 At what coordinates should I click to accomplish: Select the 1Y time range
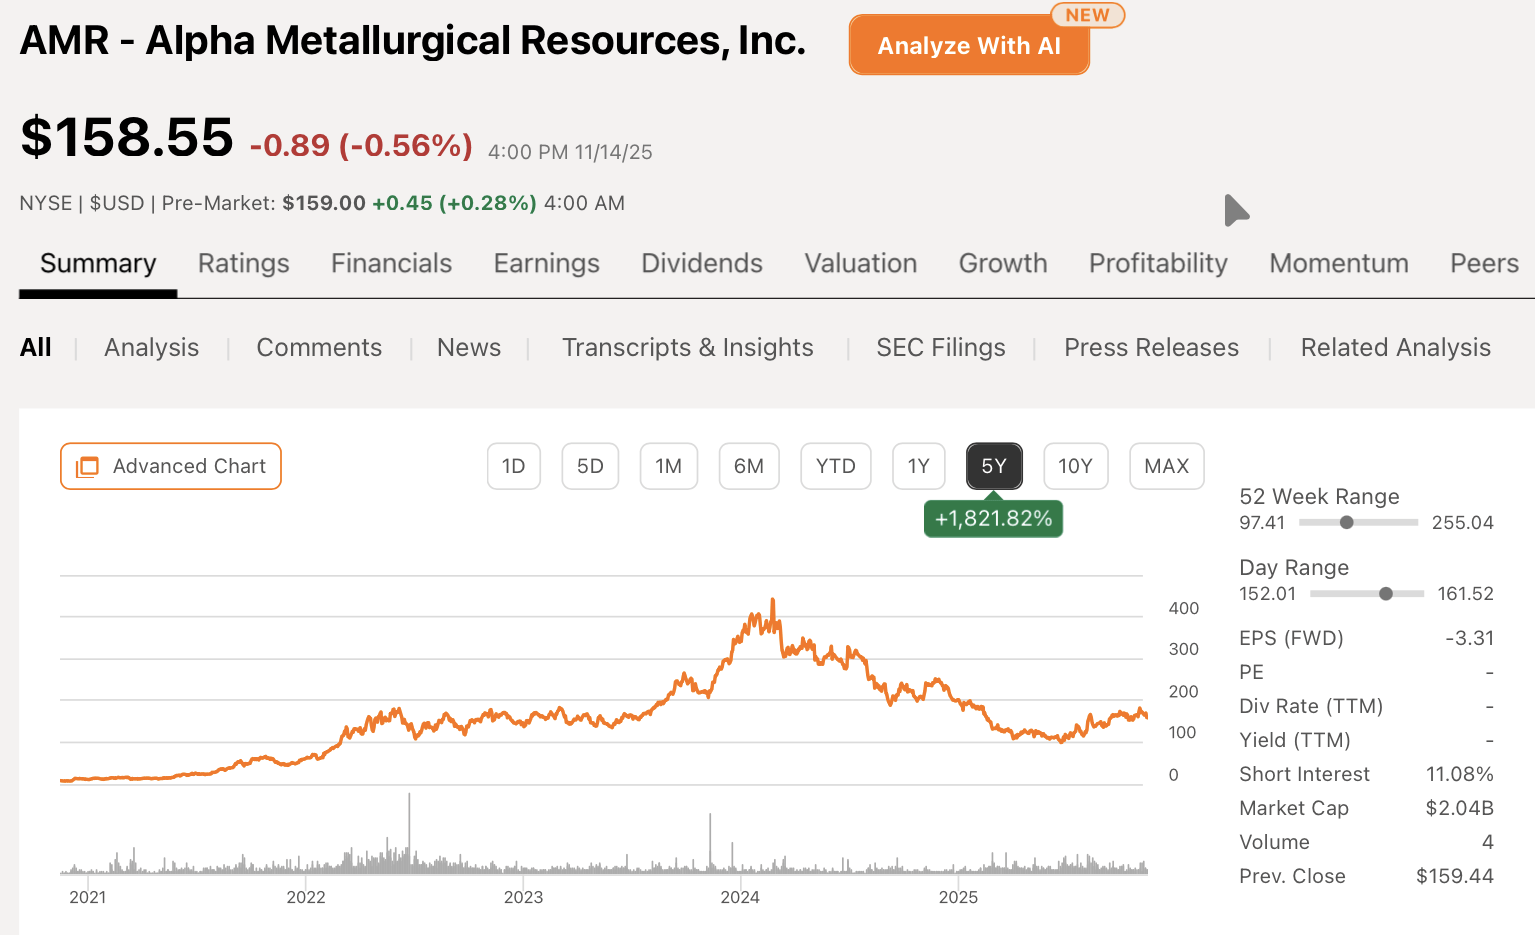pyautogui.click(x=918, y=466)
